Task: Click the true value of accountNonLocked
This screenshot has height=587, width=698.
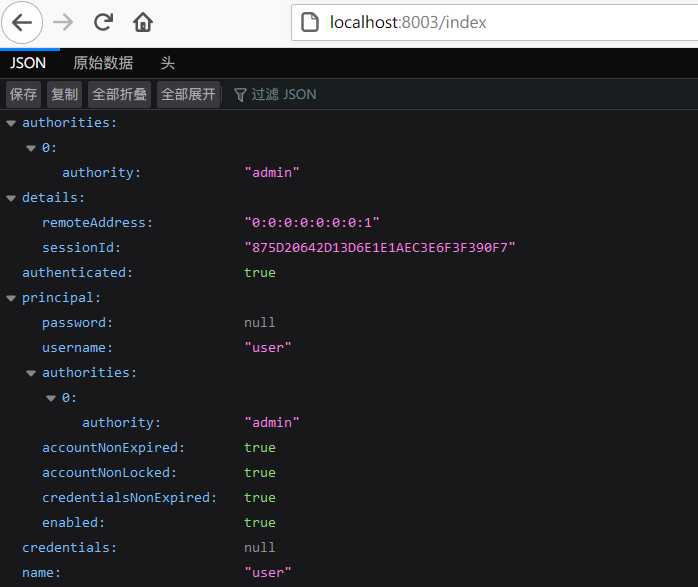Action: [260, 473]
